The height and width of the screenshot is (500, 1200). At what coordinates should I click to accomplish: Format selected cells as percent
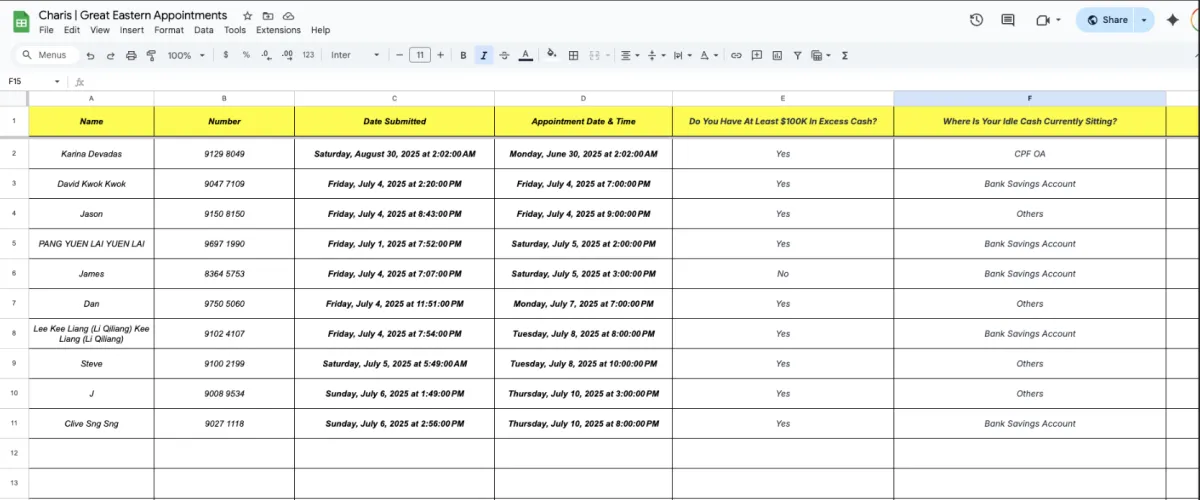tap(246, 55)
